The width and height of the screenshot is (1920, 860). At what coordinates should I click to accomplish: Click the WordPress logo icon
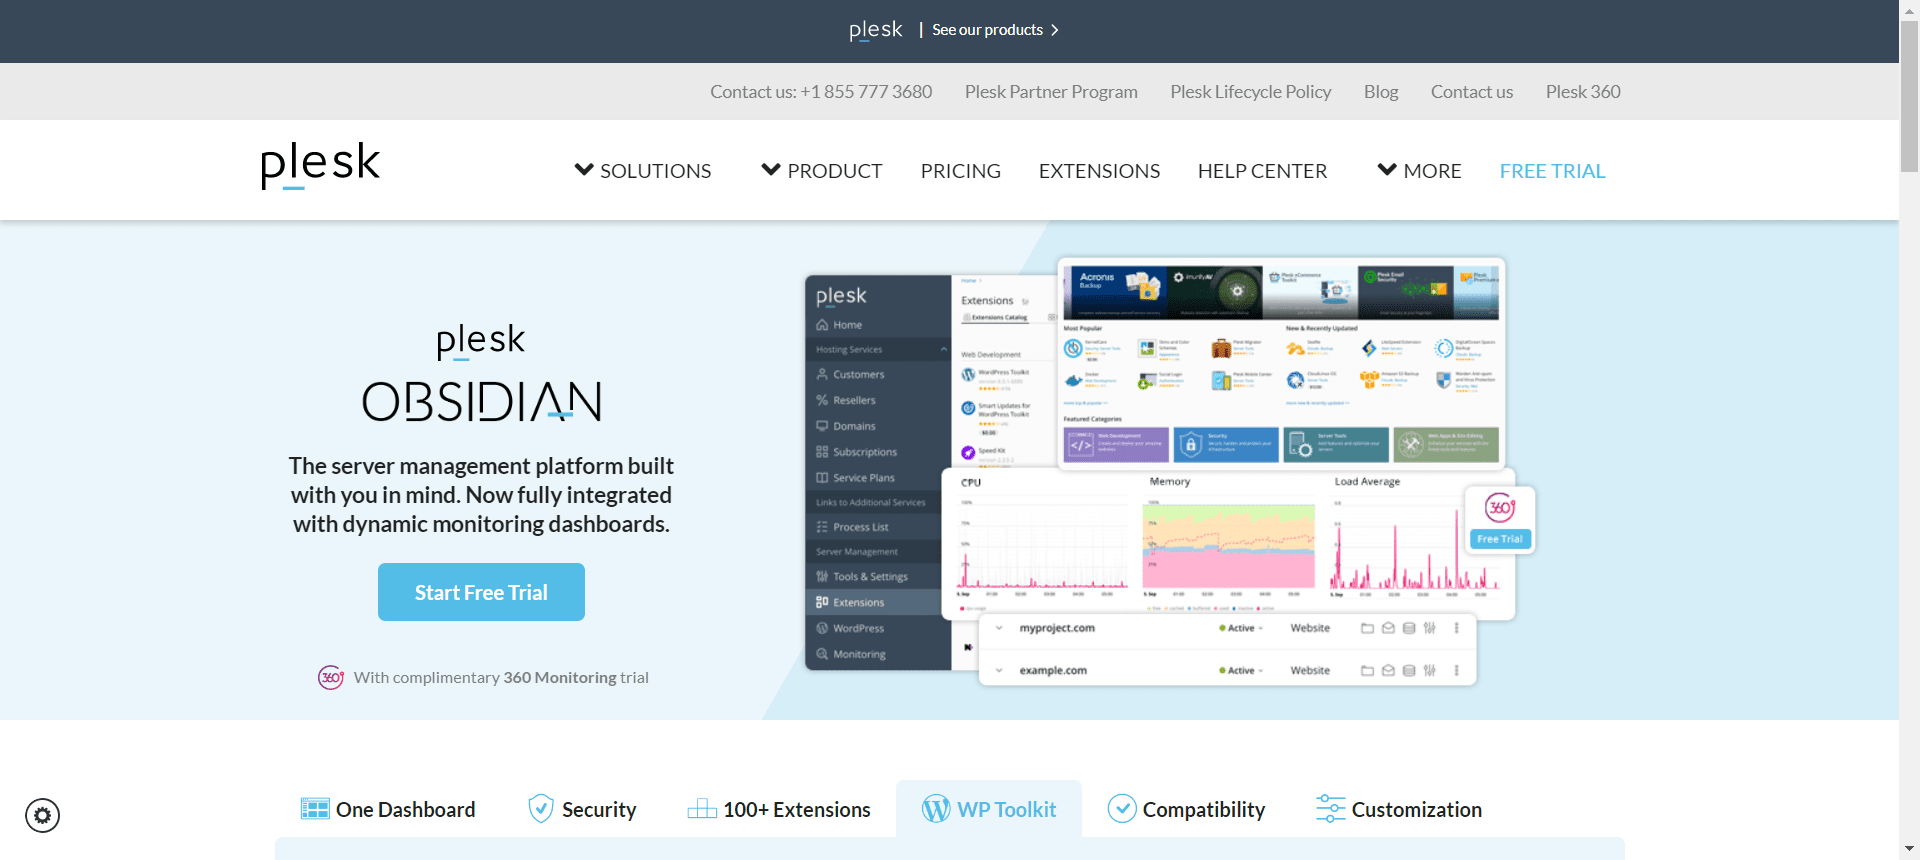tap(936, 809)
